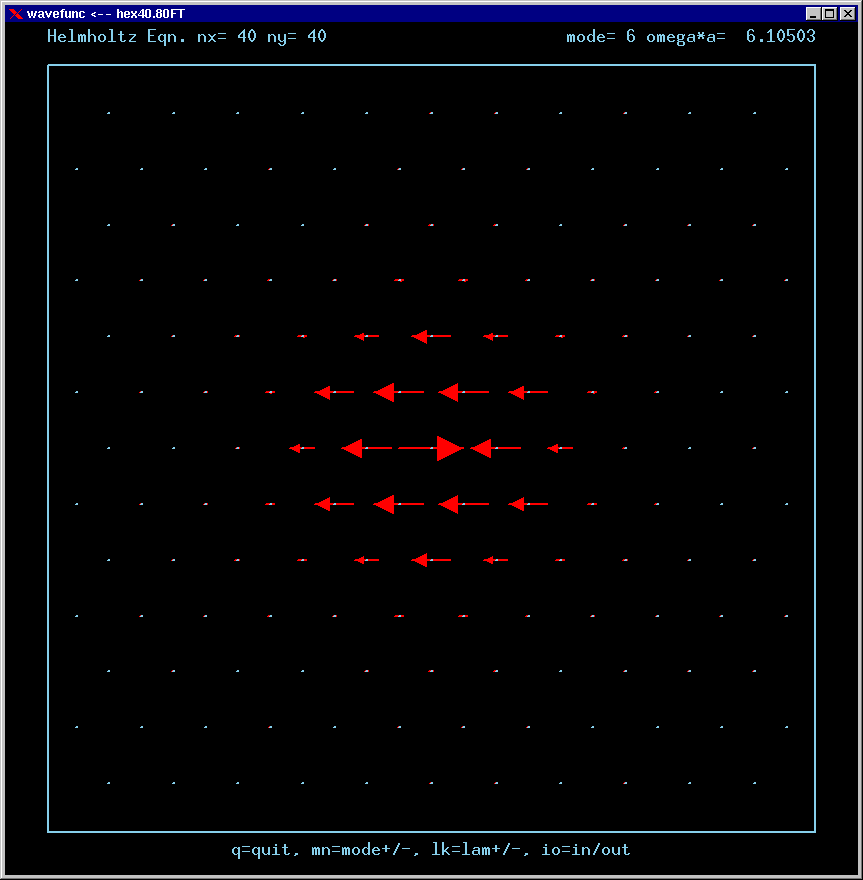Click the 6.10503 frequency value
863x880 pixels.
click(x=781, y=36)
